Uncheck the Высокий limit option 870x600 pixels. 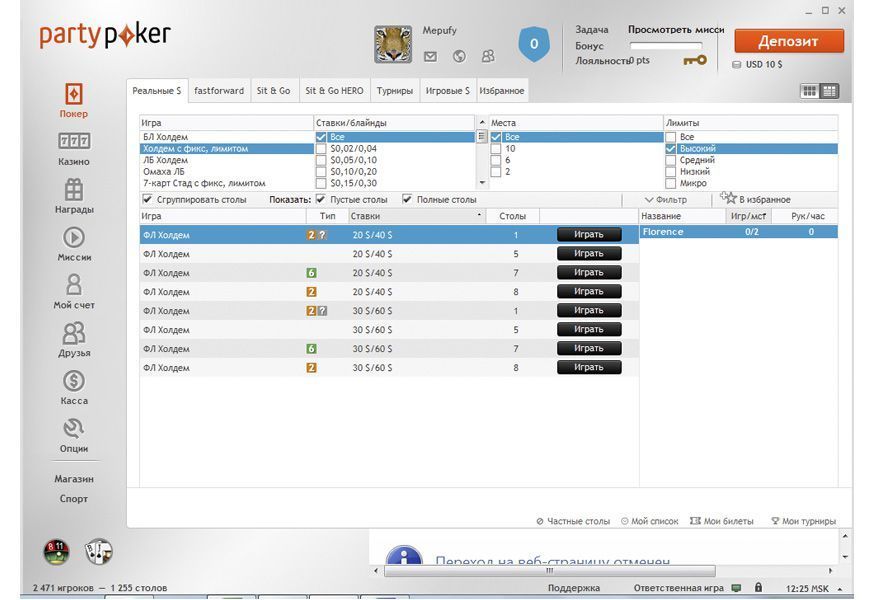670,147
